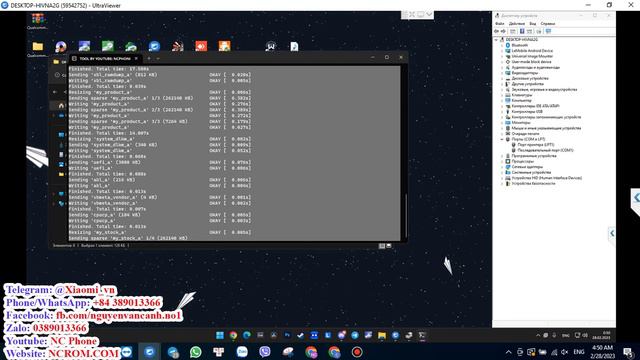Select Порт принтера (LPT1) device
The image size is (640, 360).
[x=536, y=144]
